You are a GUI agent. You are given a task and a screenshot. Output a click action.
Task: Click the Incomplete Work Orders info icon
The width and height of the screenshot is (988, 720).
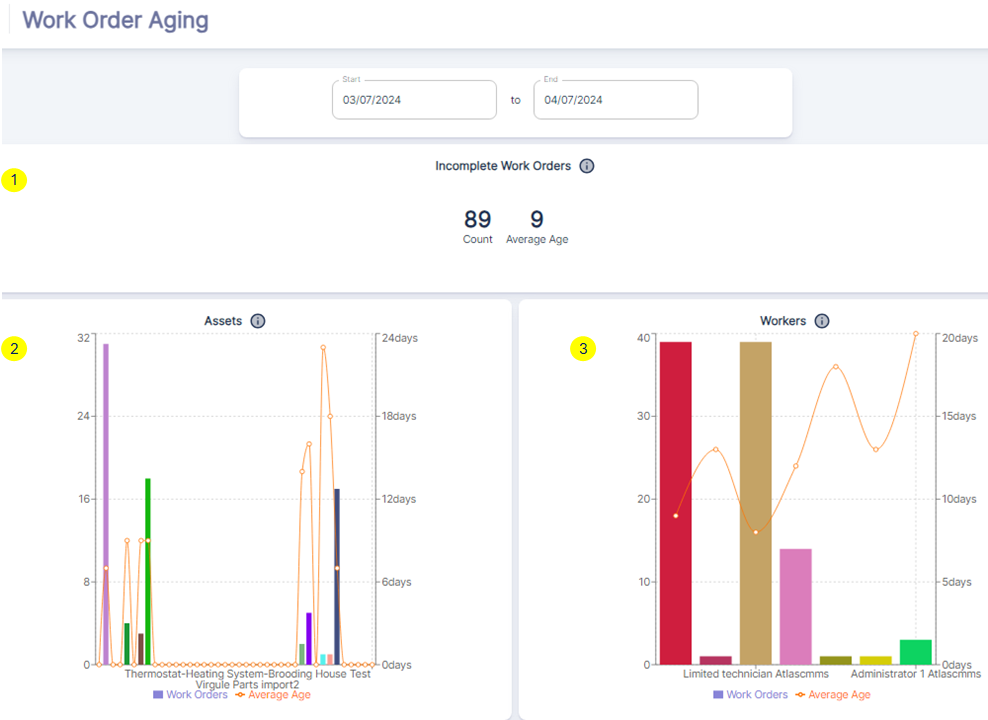point(587,166)
